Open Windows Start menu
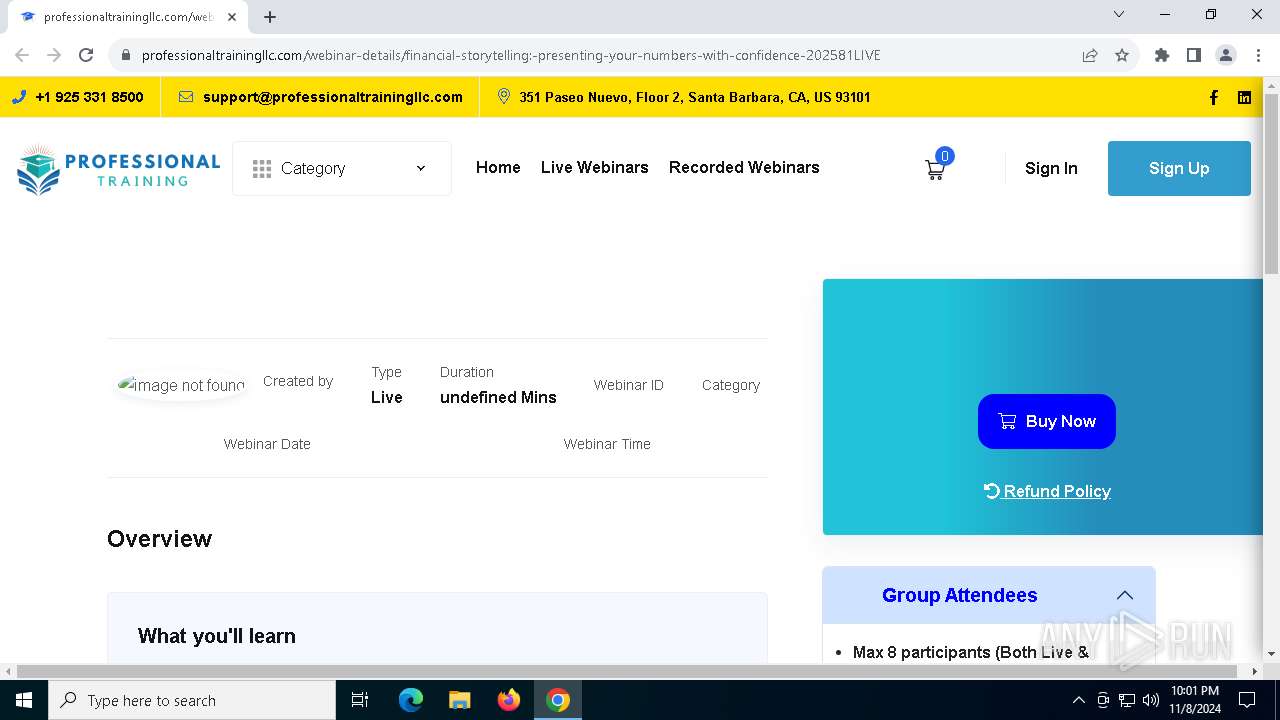This screenshot has width=1280, height=720. tap(24, 700)
